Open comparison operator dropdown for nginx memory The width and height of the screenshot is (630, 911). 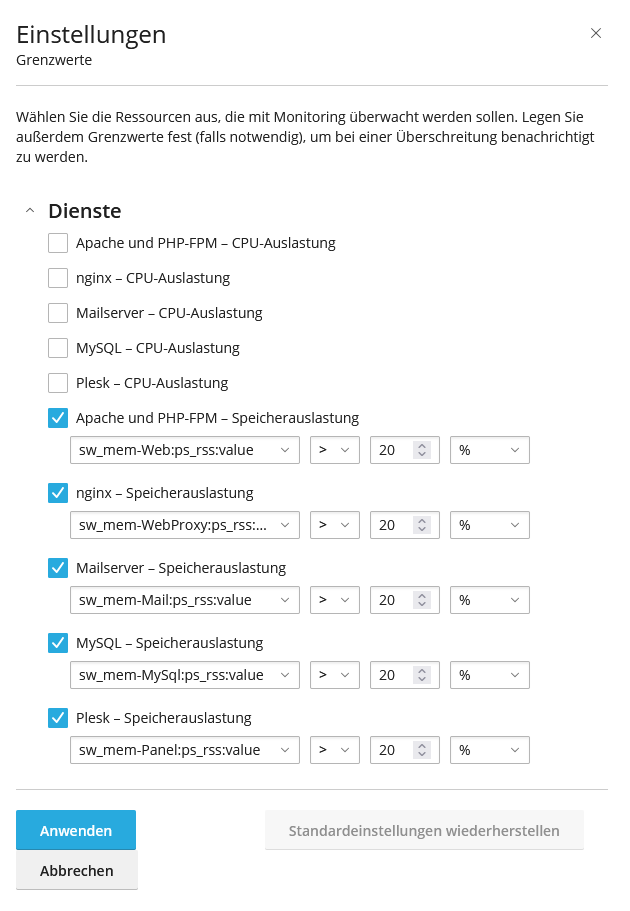click(x=335, y=525)
